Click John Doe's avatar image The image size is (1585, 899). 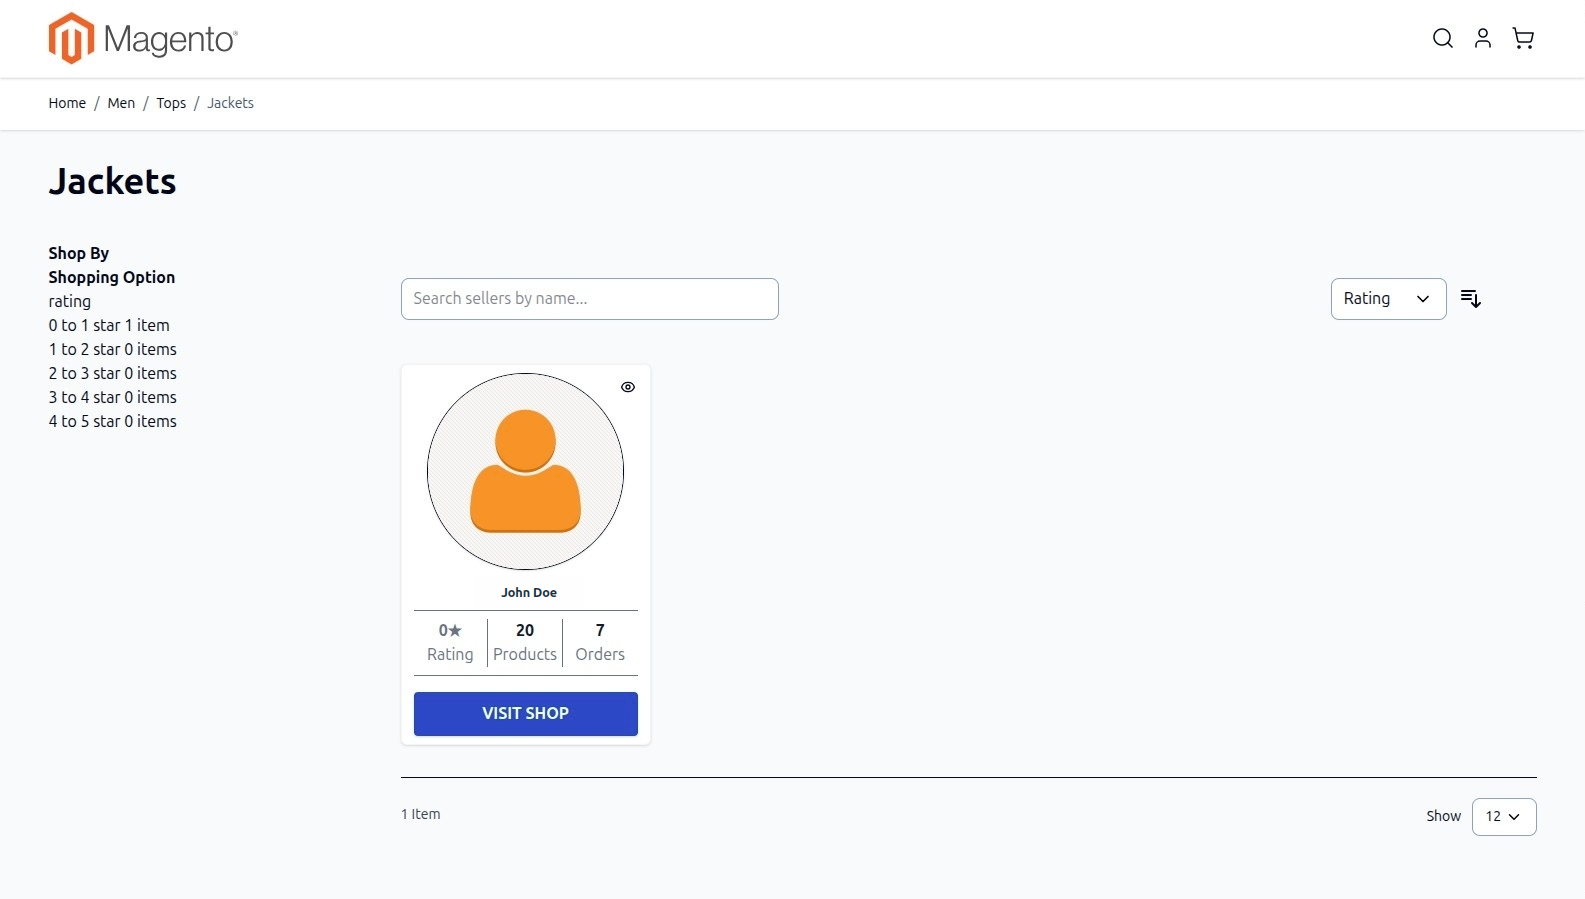pyautogui.click(x=525, y=472)
